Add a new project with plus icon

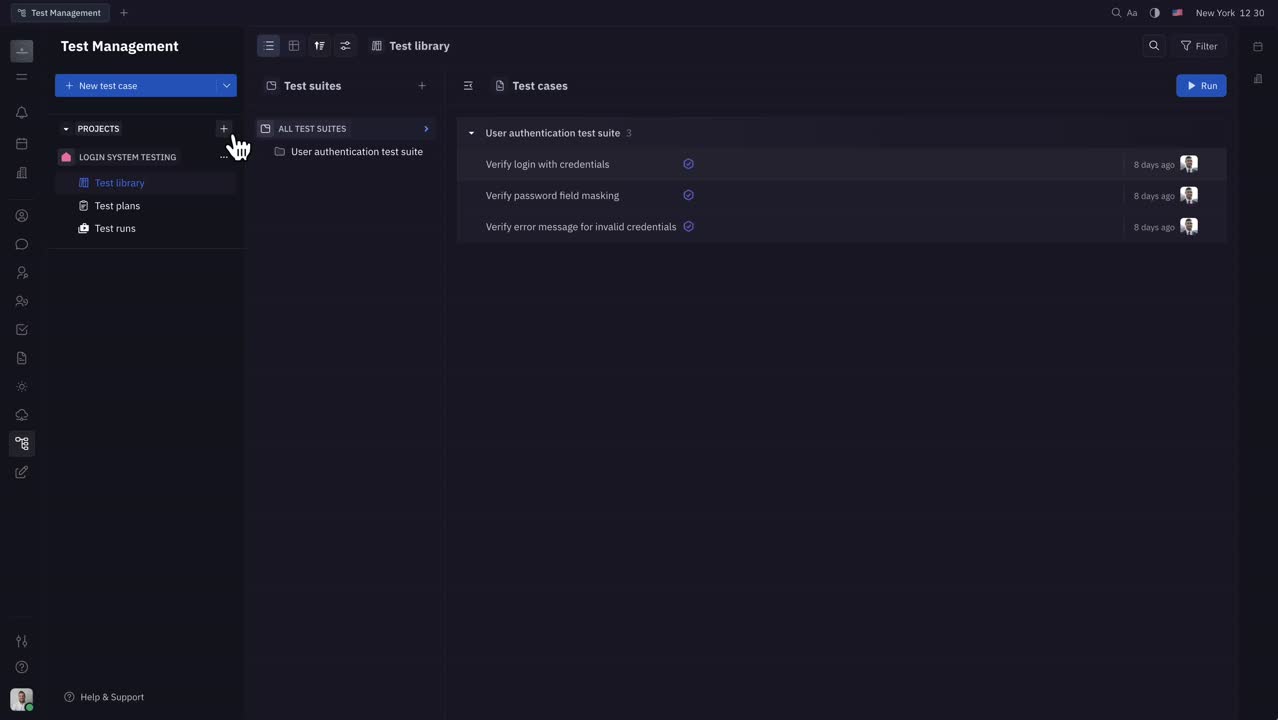coord(223,129)
